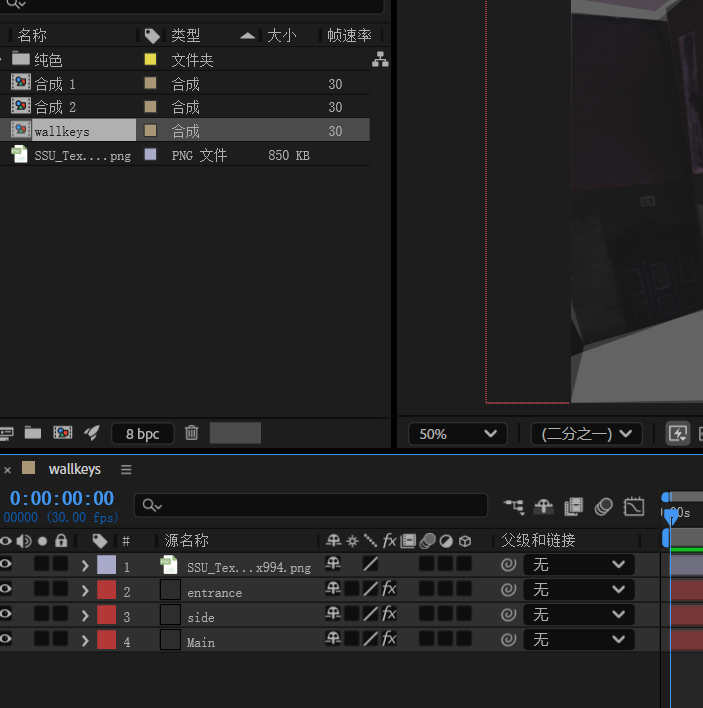Hide the SSU_Tex png layer
Screen dimensions: 703x708
coord(6,565)
